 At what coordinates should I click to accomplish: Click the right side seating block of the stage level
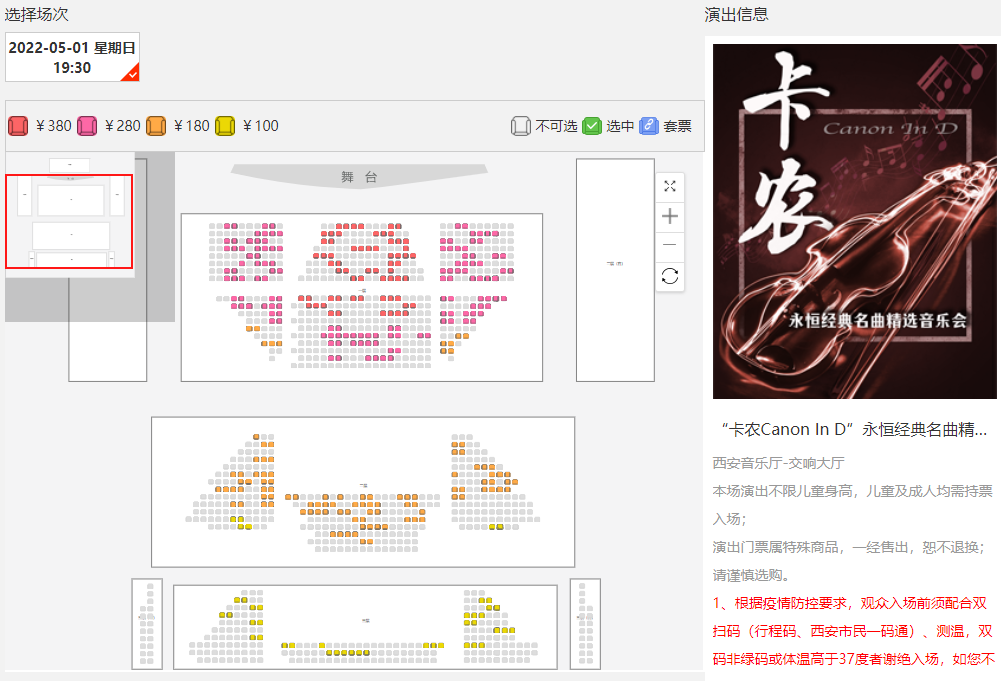[x=615, y=270]
